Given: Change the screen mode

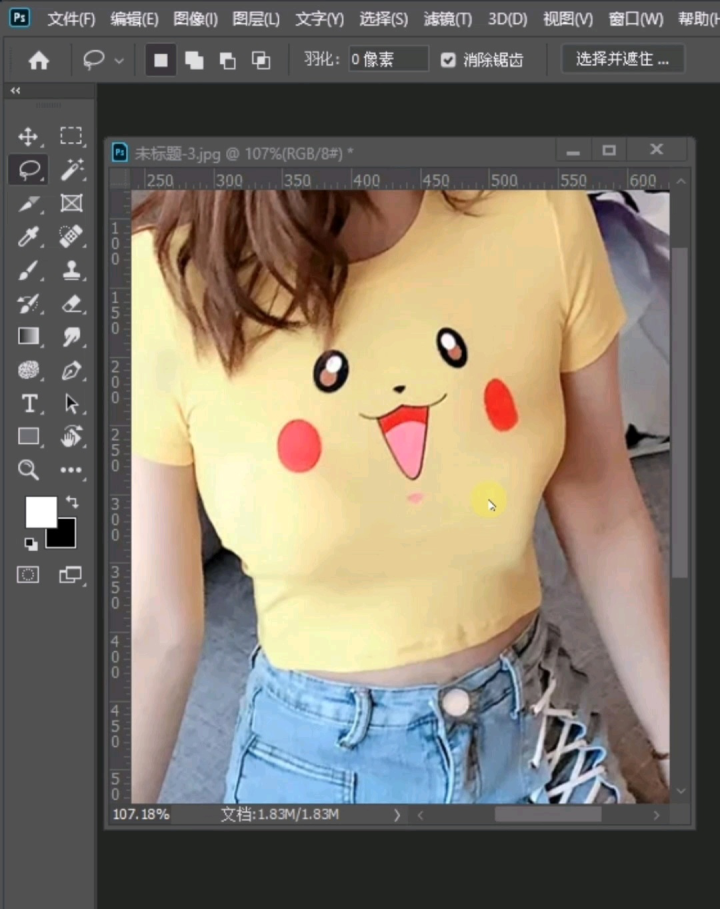Looking at the screenshot, I should pyautogui.click(x=71, y=575).
